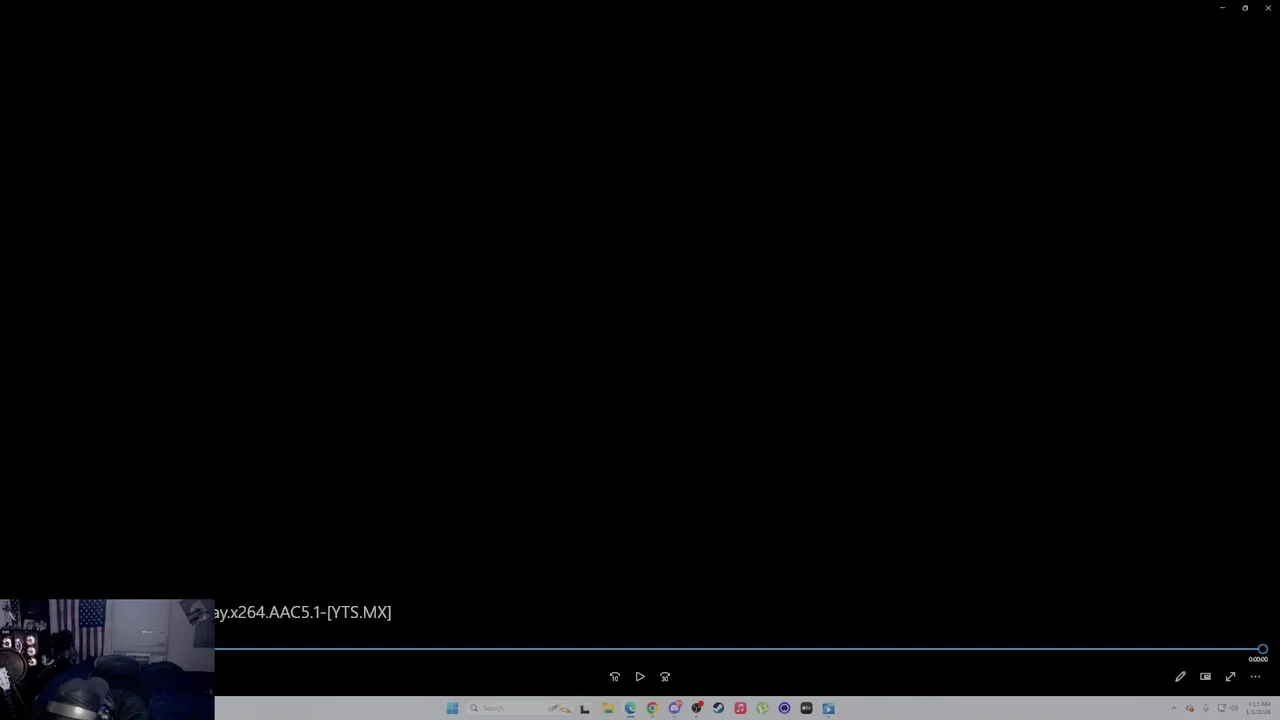Click the 0:00:00 remaining time label
Viewport: 1280px width, 720px height.
tap(1258, 660)
